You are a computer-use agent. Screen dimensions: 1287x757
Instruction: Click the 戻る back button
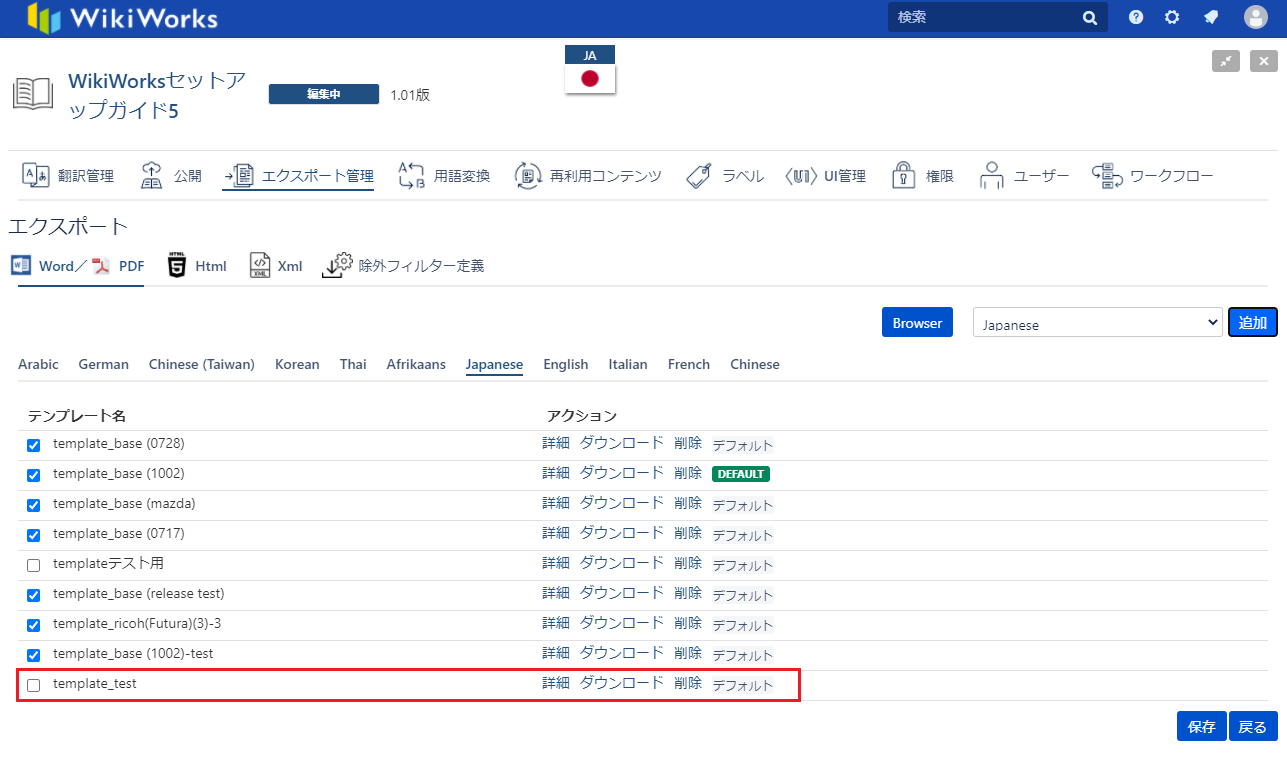coord(1253,726)
